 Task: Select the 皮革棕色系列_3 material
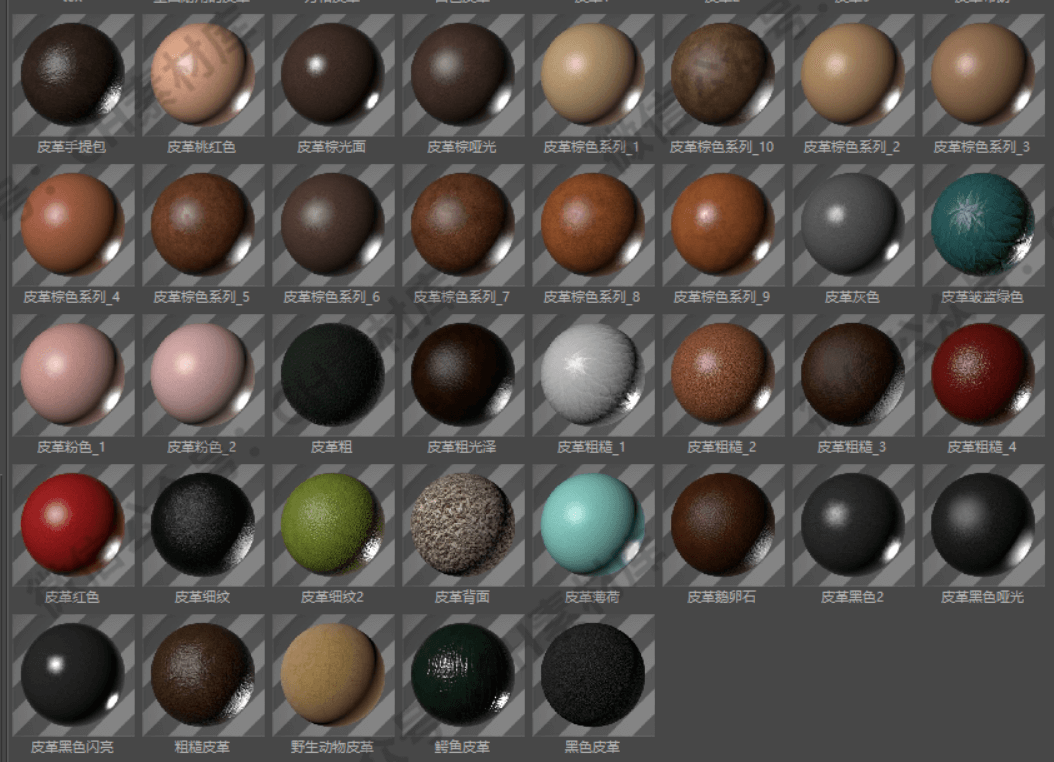[982, 75]
